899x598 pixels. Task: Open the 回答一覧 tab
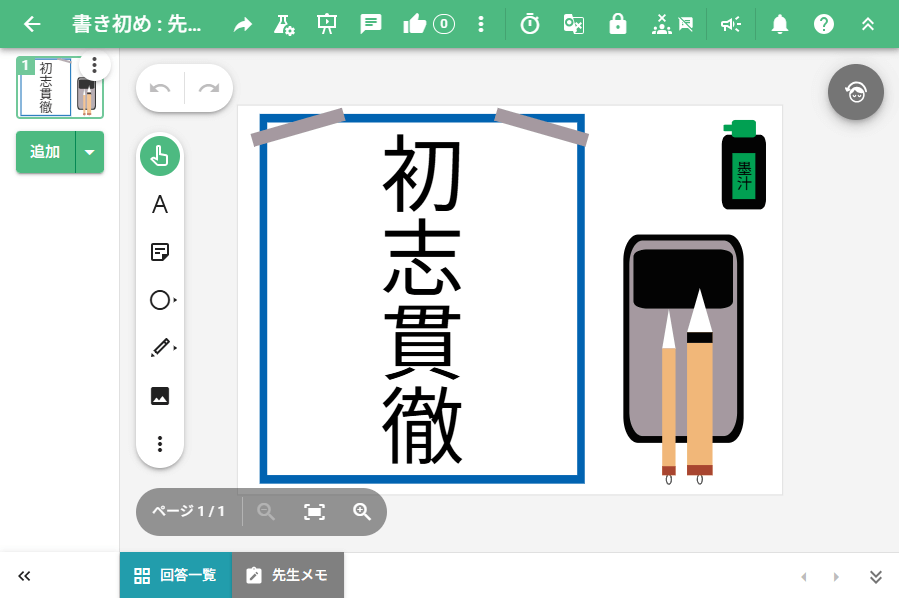(x=176, y=575)
